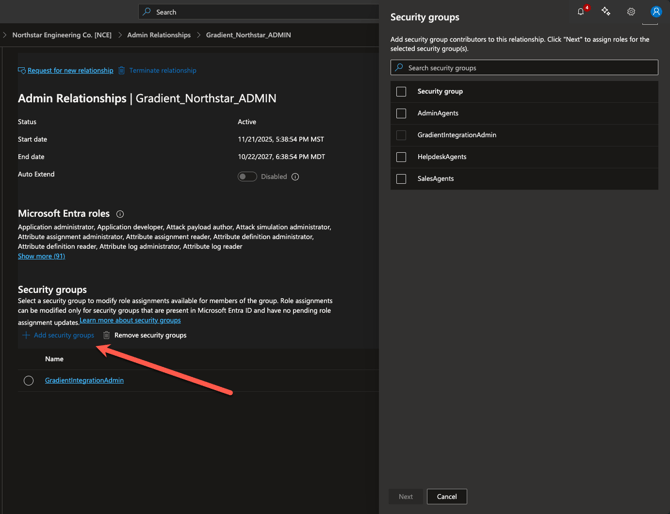Open the settings gear icon

coord(631,12)
